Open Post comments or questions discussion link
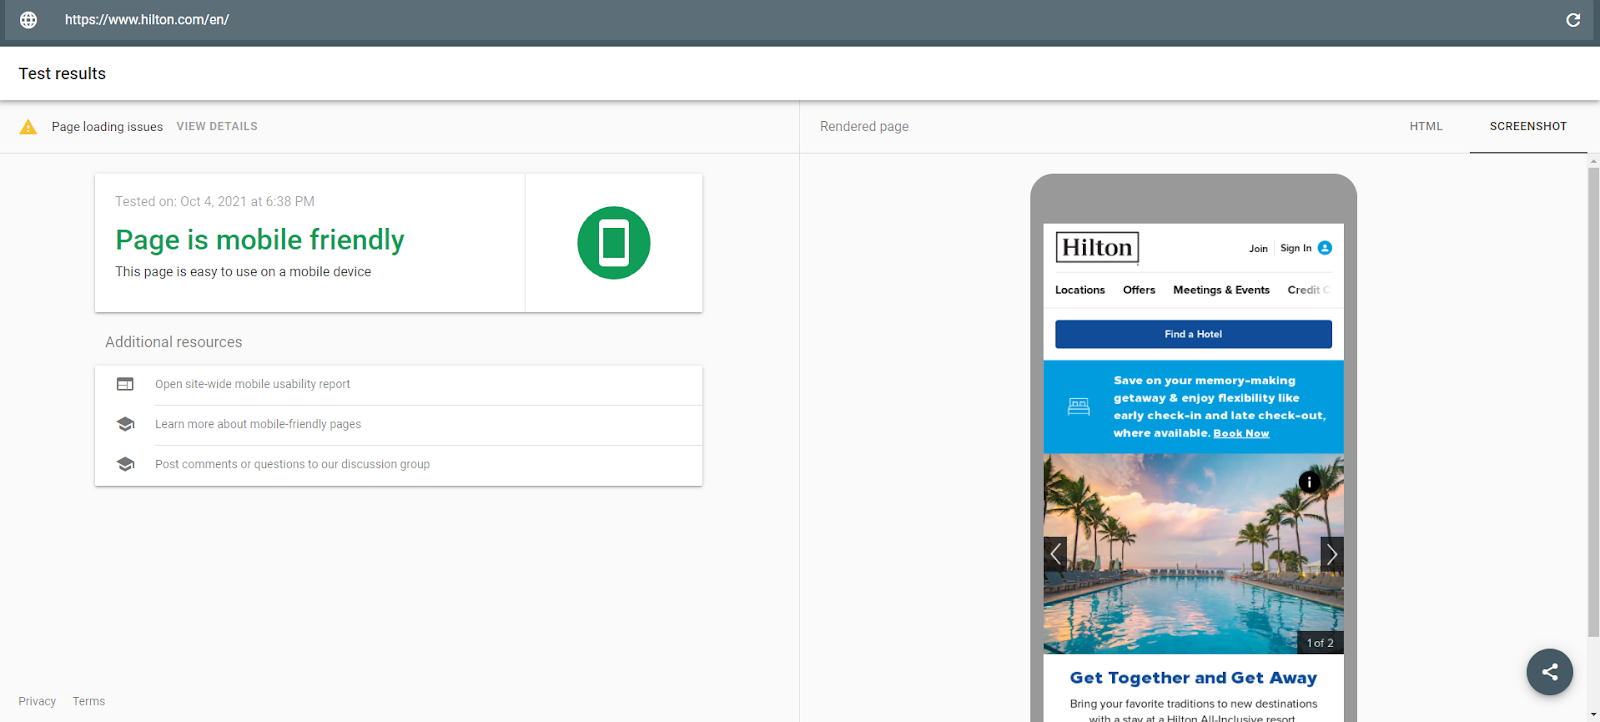This screenshot has height=722, width=1600. coord(292,464)
